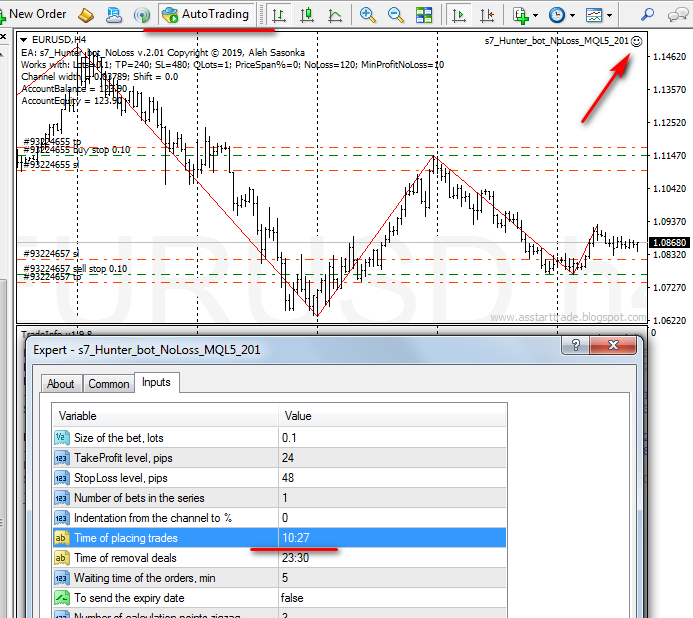Edit the TakeProfit value 24
This screenshot has height=618, width=693.
392,458
